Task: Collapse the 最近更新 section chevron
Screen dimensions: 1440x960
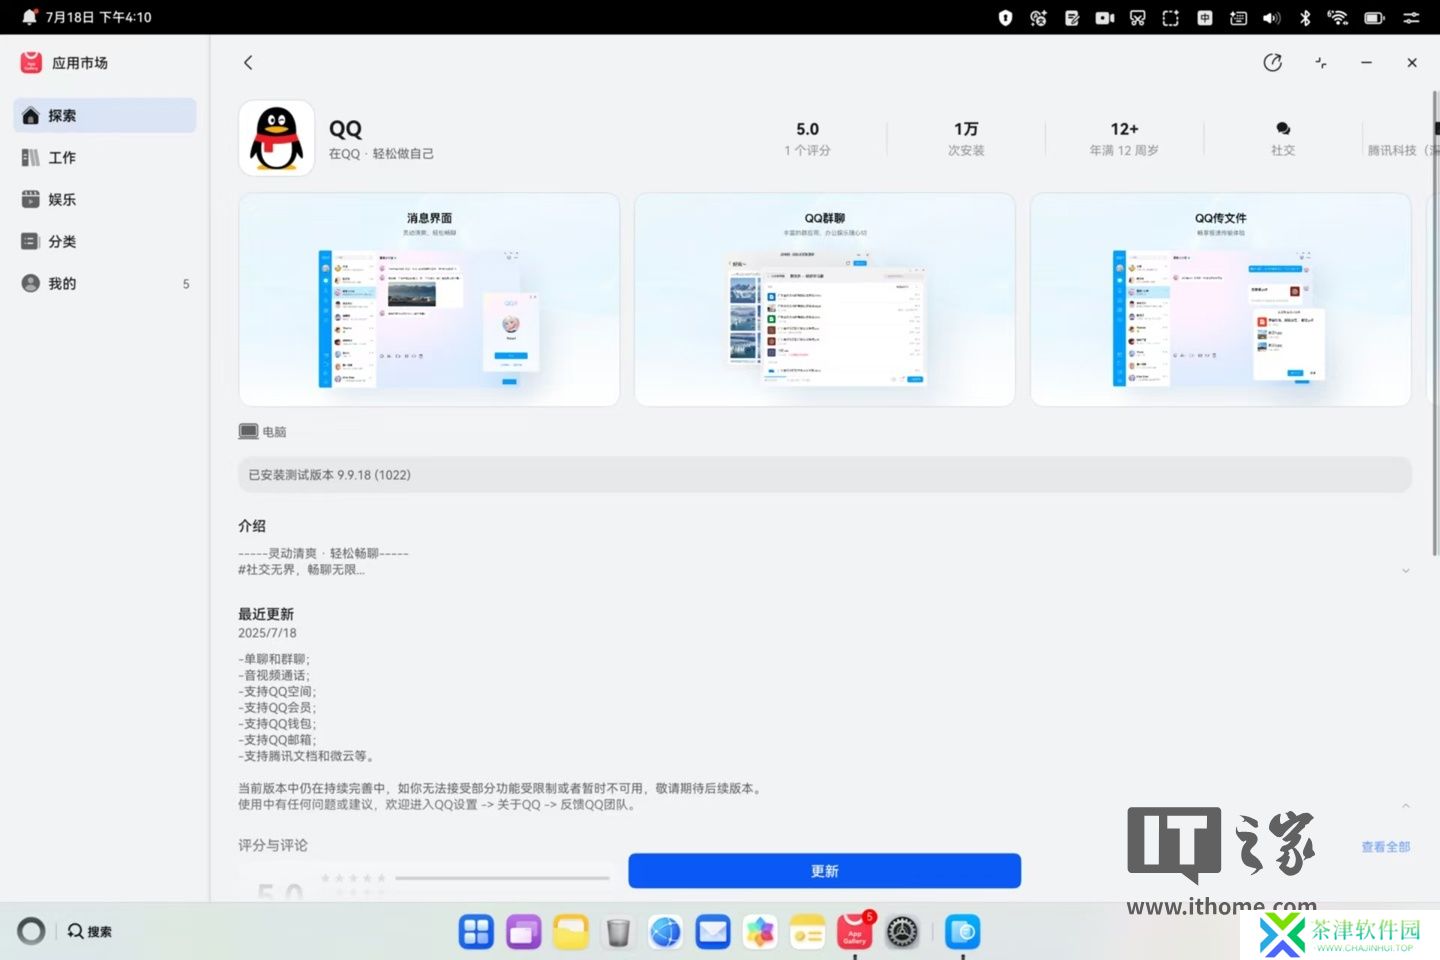Action: click(1405, 805)
